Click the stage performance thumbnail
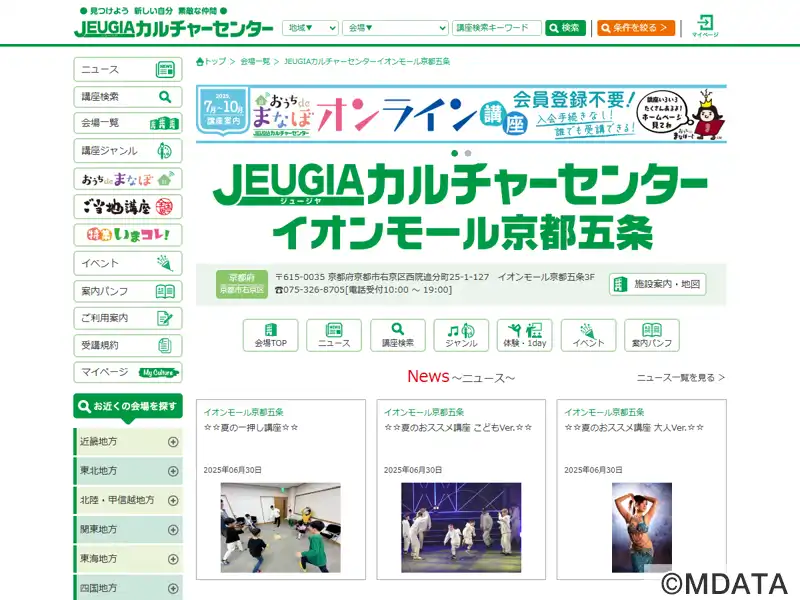The height and width of the screenshot is (600, 800). click(x=461, y=528)
